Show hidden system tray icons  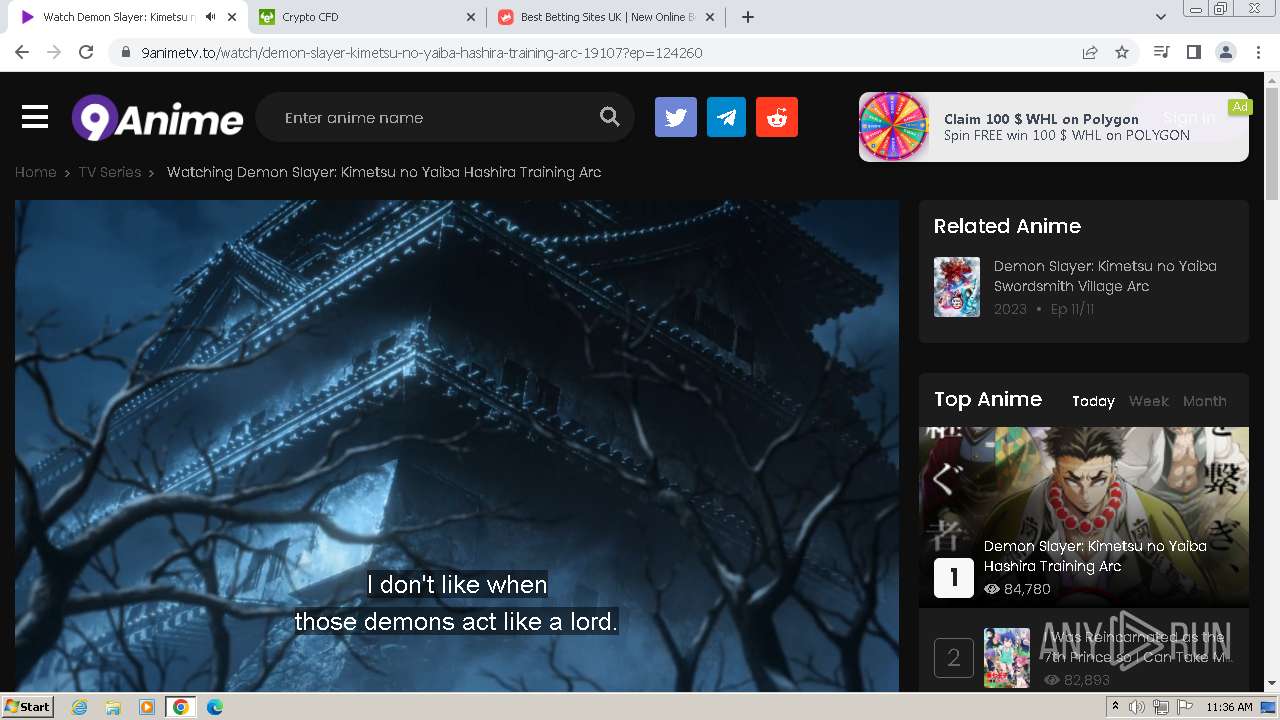1115,707
